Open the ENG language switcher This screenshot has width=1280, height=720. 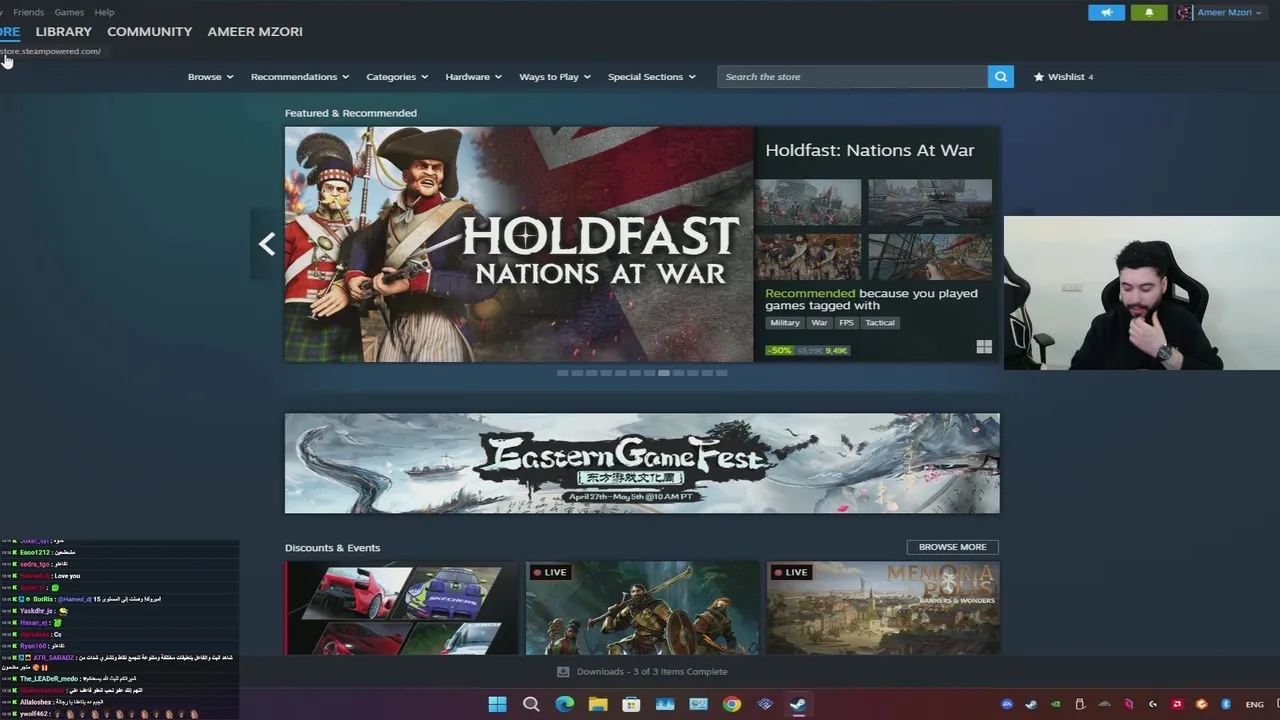click(1254, 704)
